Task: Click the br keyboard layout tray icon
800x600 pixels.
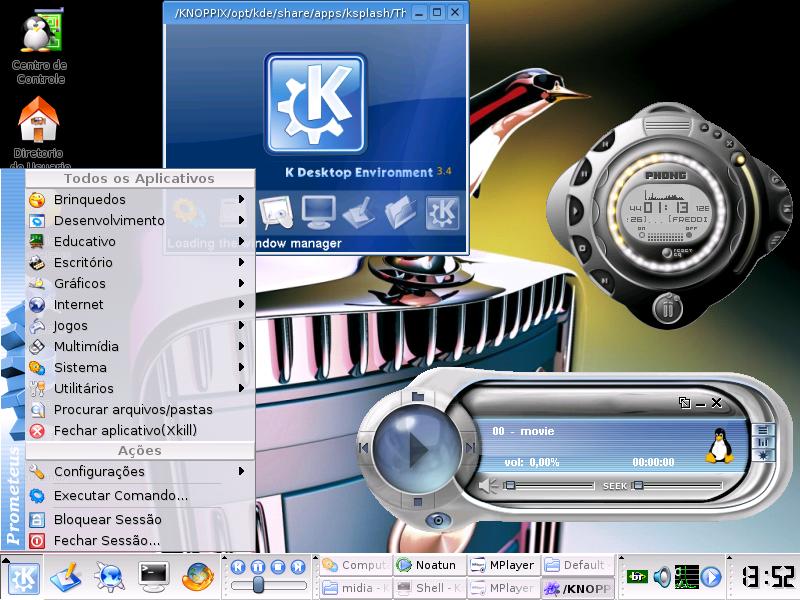Action: click(637, 577)
